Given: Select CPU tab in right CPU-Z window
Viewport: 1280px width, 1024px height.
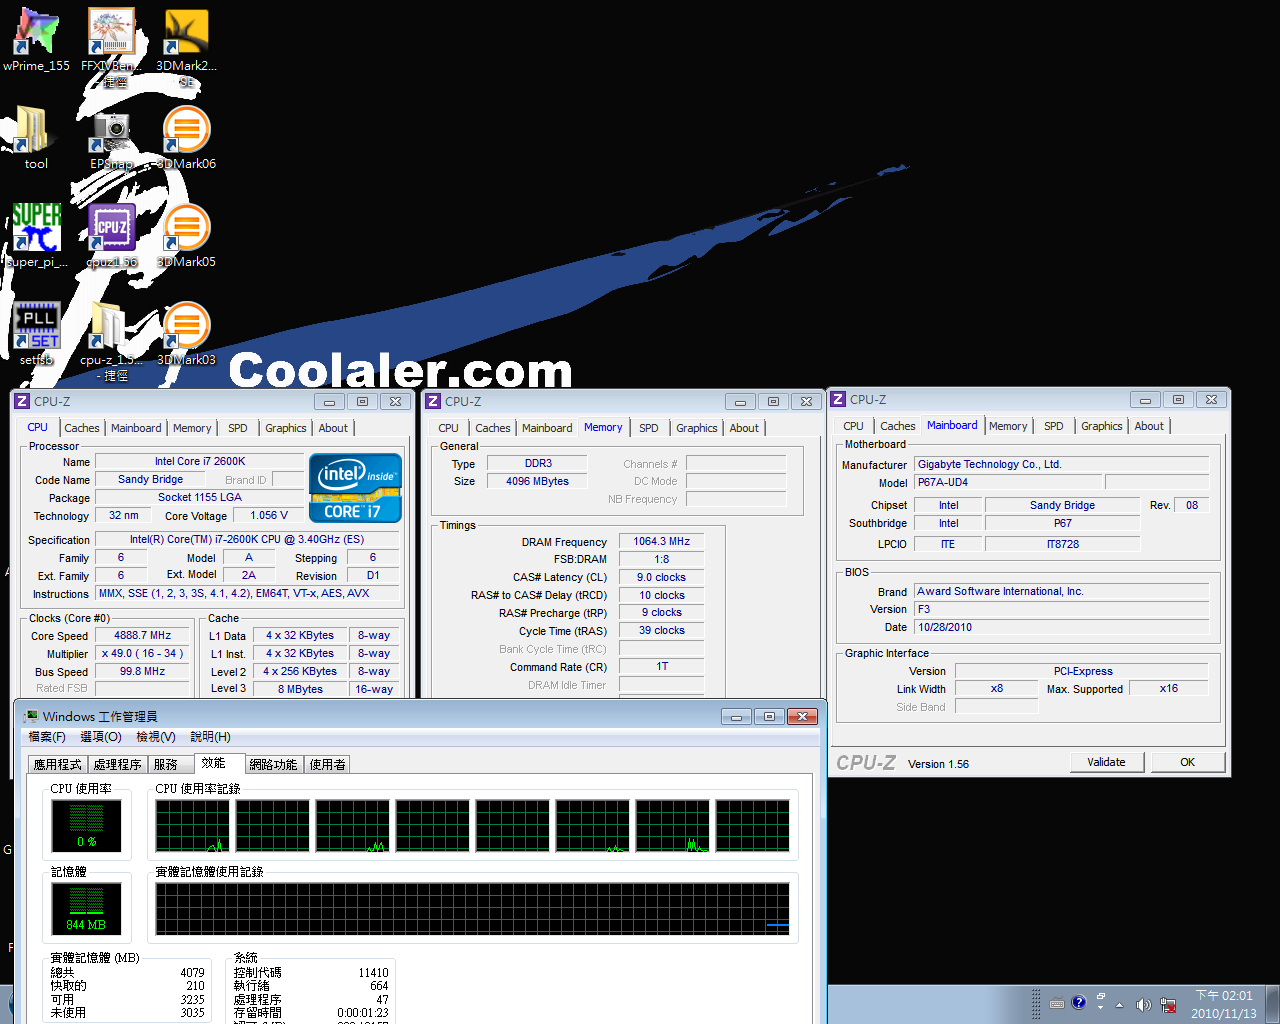Looking at the screenshot, I should 854,426.
